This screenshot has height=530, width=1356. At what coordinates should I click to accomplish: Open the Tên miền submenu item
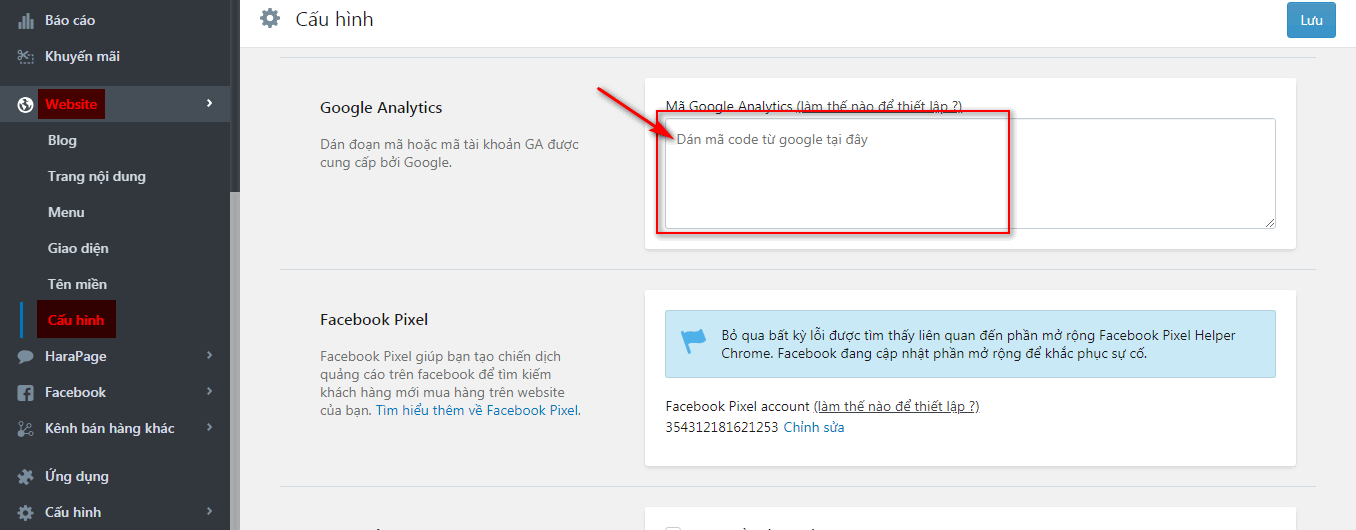[77, 284]
